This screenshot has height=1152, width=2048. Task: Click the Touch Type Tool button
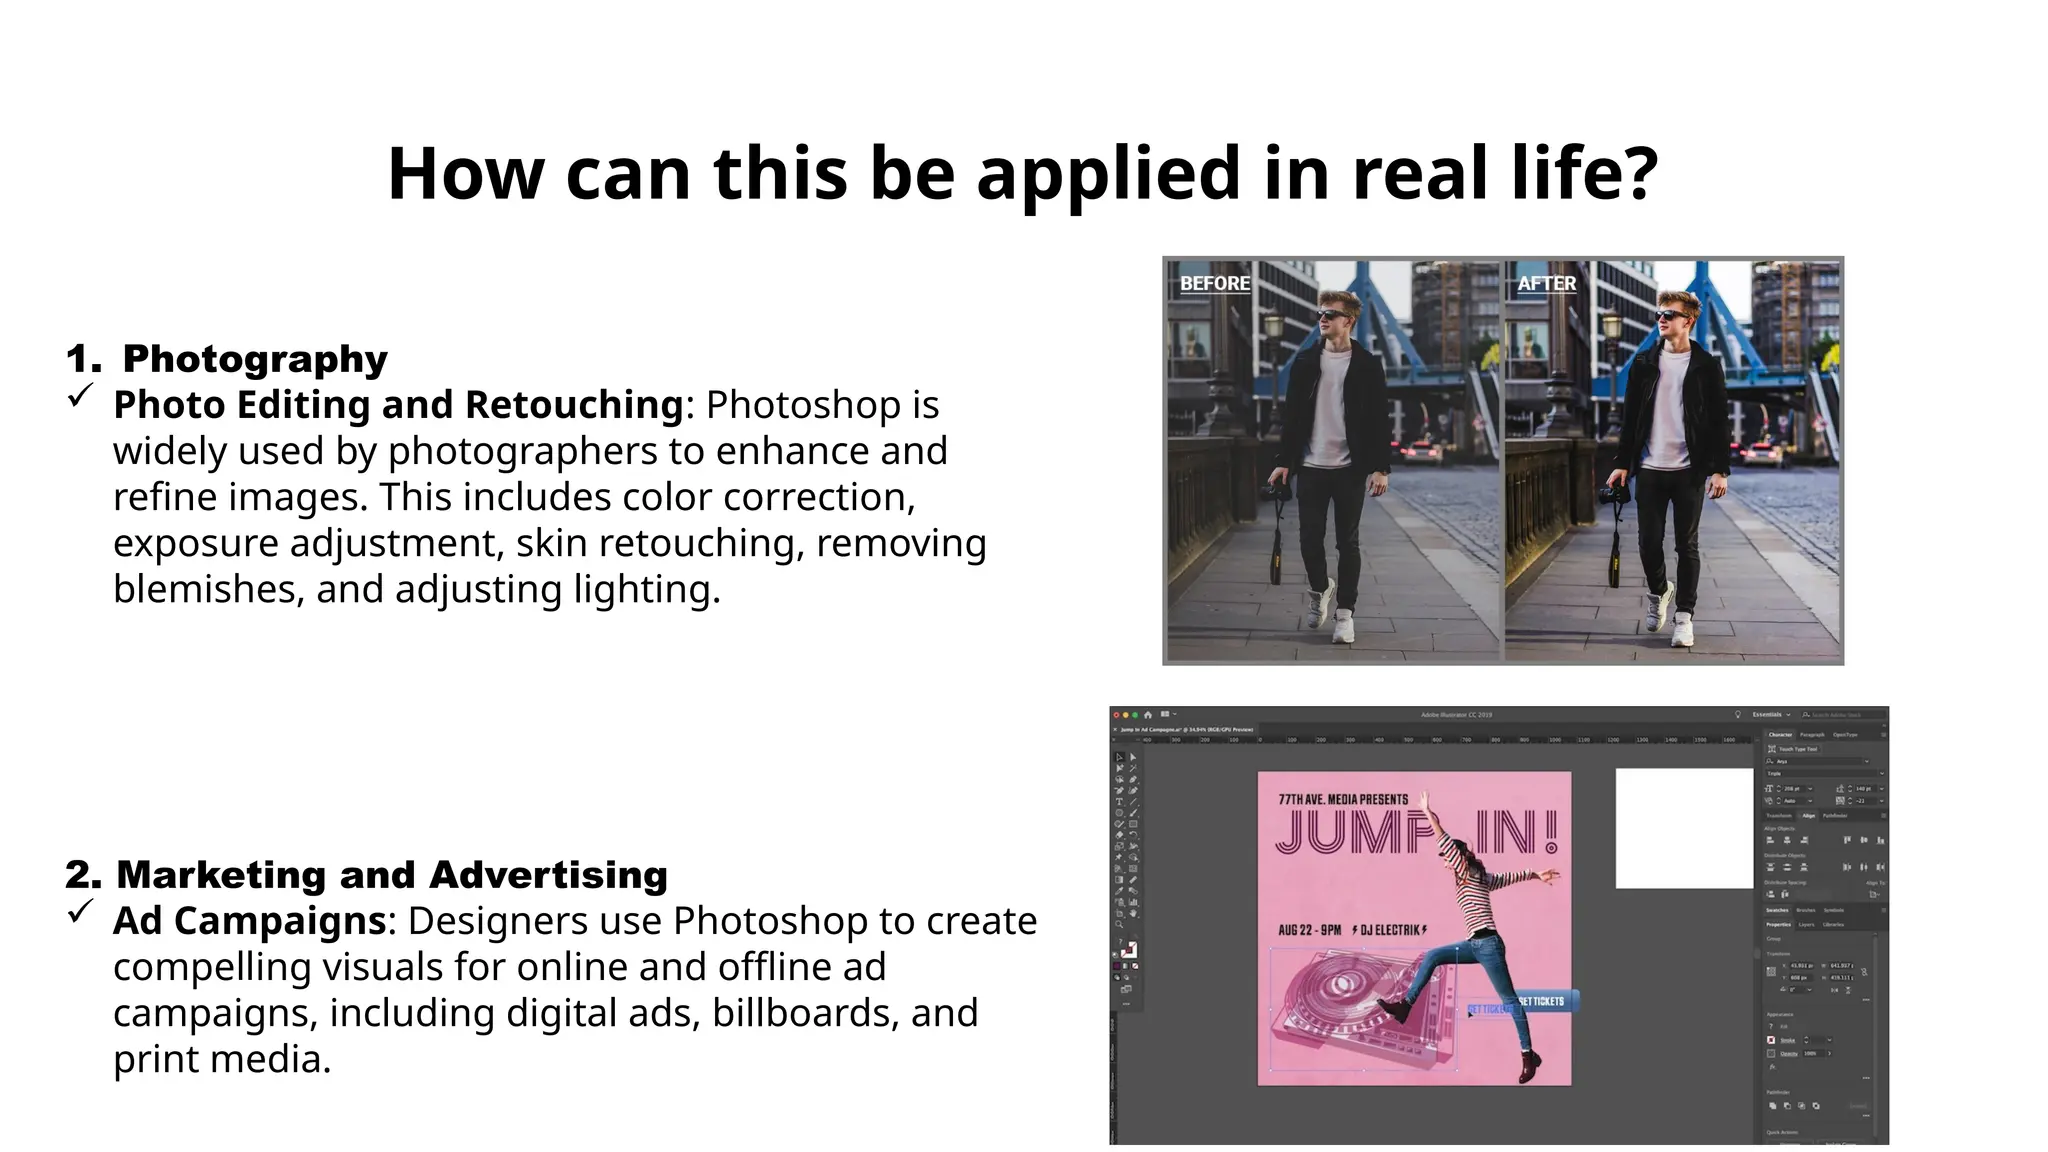pos(1794,749)
